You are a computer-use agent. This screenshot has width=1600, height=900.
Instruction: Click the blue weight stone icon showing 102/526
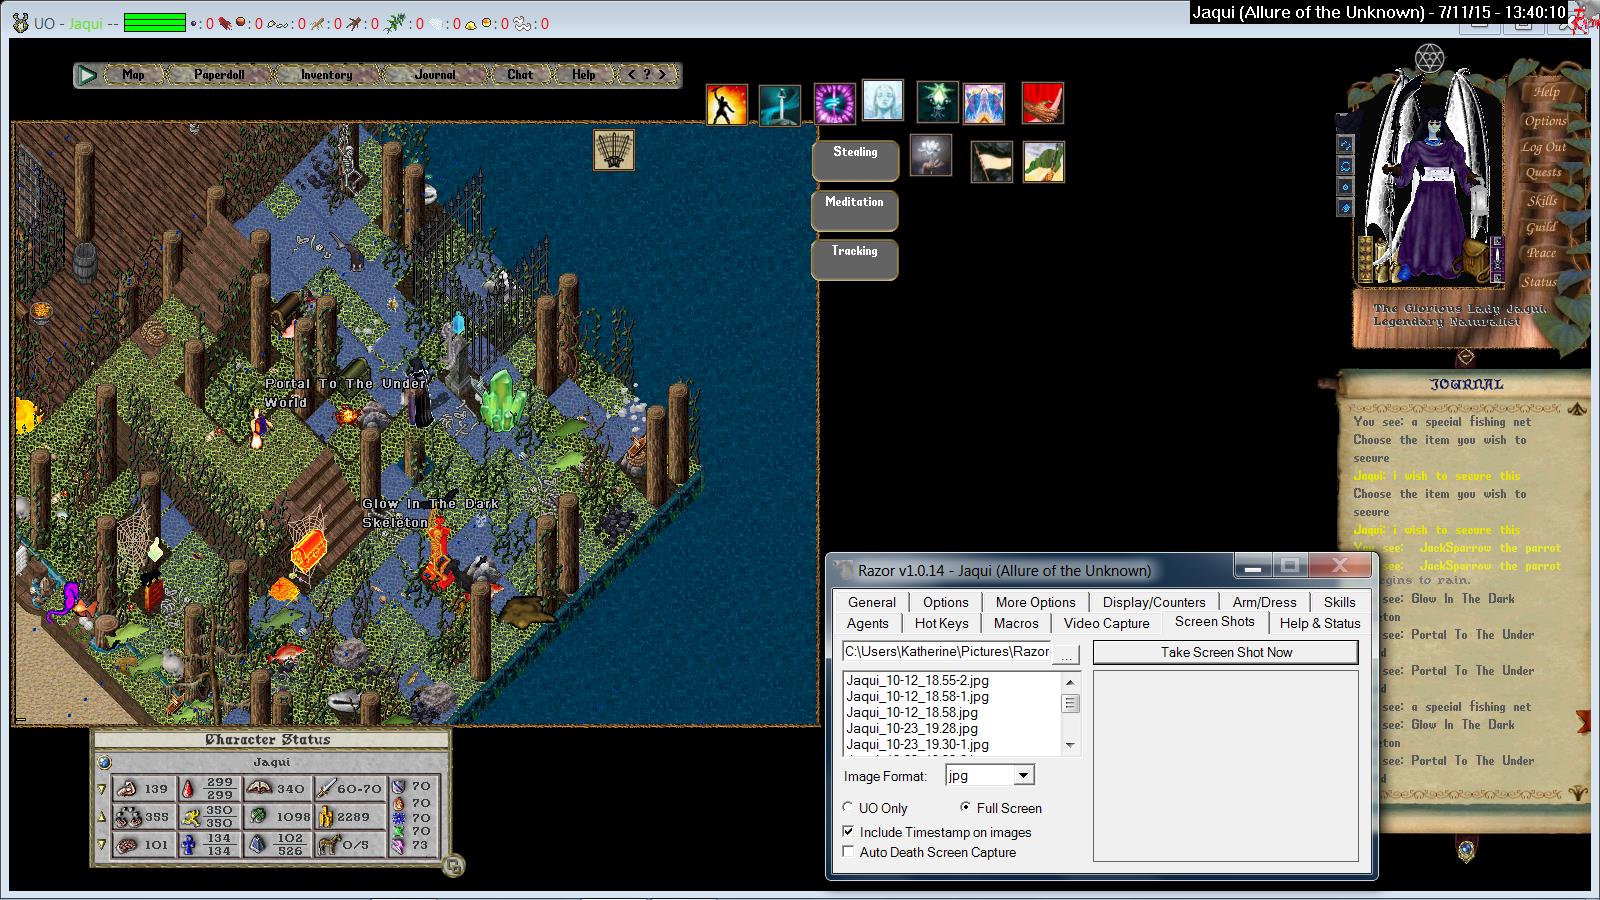pos(257,845)
